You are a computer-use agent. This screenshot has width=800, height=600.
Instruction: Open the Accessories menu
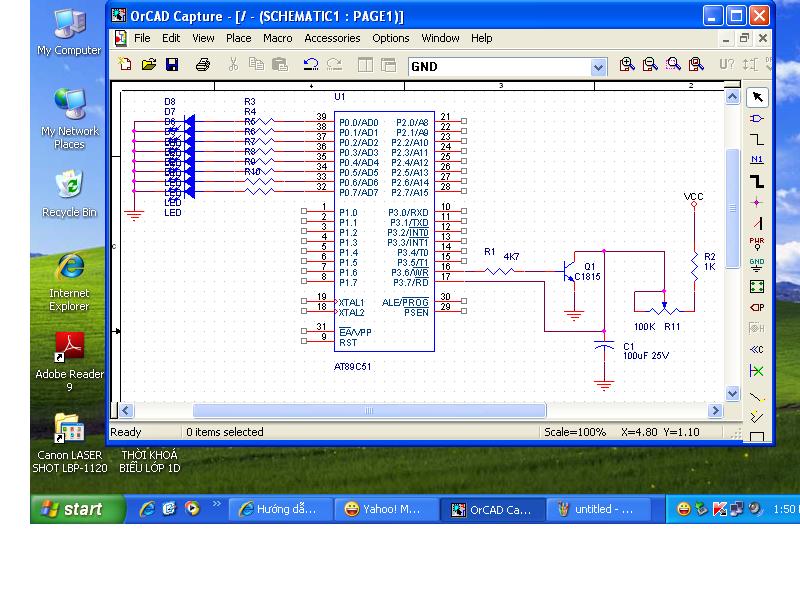pos(332,38)
